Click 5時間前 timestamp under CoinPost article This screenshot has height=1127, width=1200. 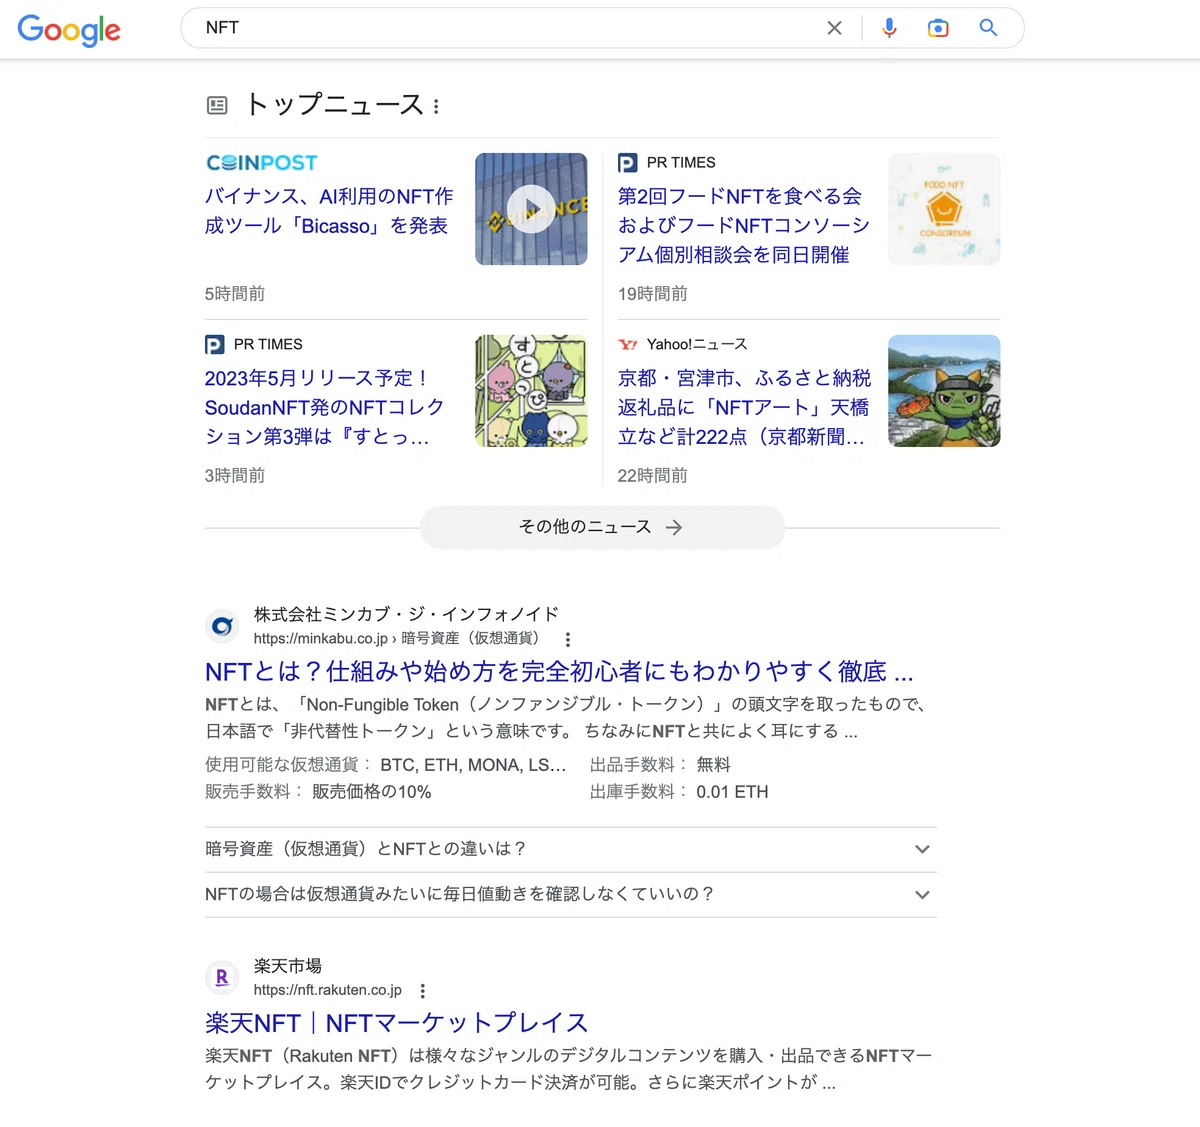pos(235,293)
